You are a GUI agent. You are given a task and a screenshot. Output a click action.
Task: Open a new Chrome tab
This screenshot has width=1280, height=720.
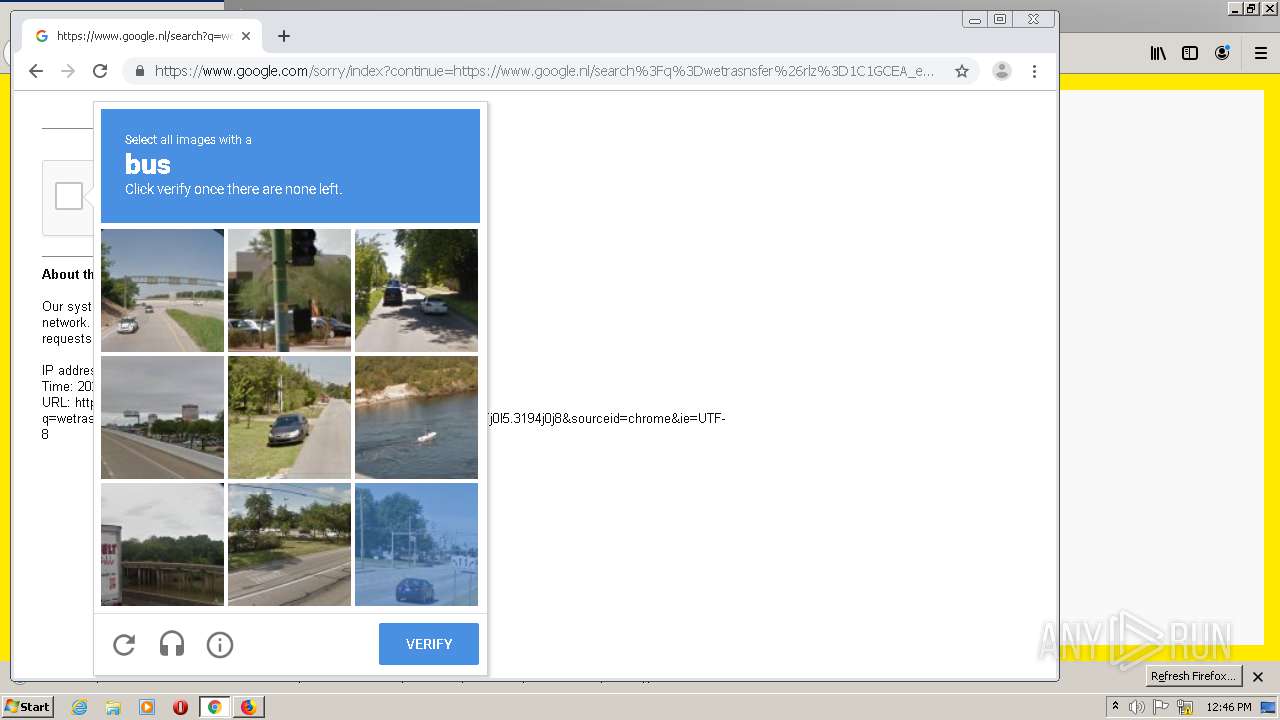[x=284, y=36]
